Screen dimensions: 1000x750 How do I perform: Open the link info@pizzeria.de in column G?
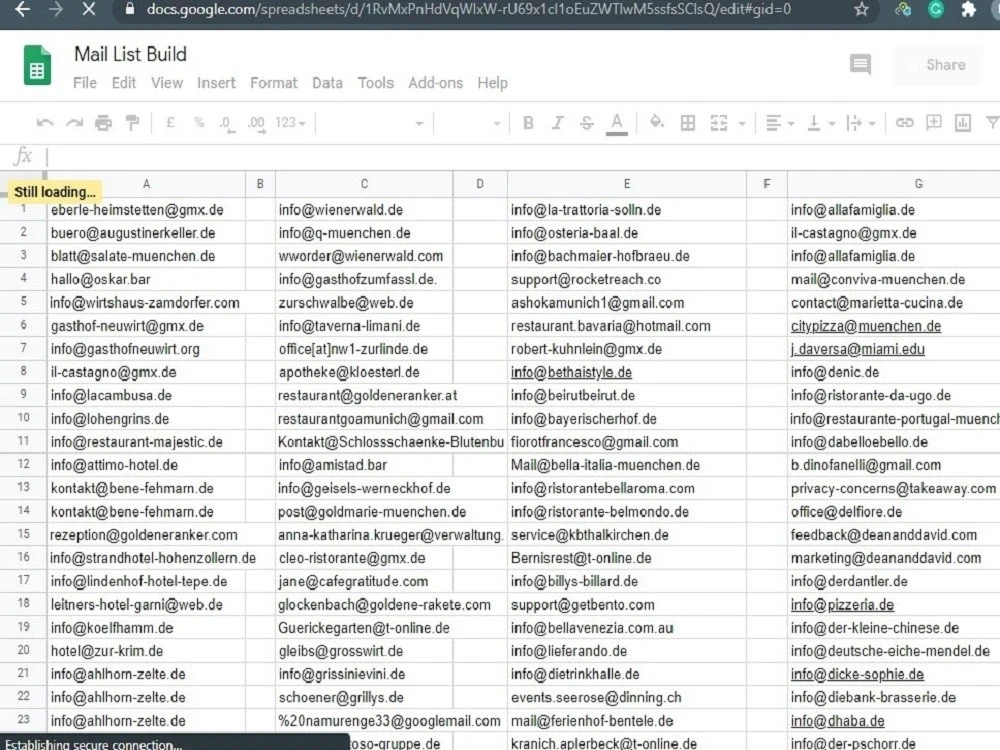click(841, 604)
